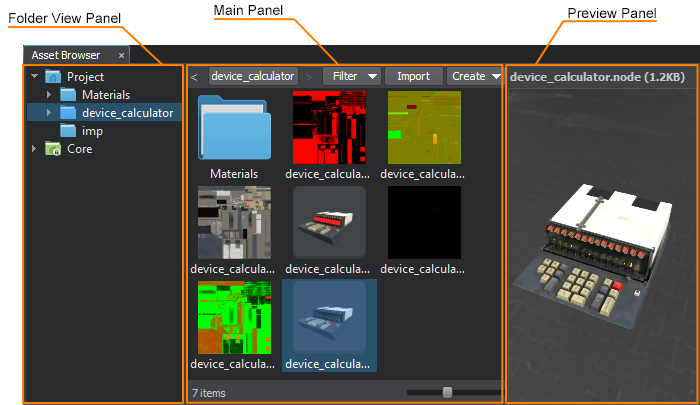Viewport: 700px width, 405px height.
Task: Select the unselected calculator node icon in middle row
Action: pos(329,222)
